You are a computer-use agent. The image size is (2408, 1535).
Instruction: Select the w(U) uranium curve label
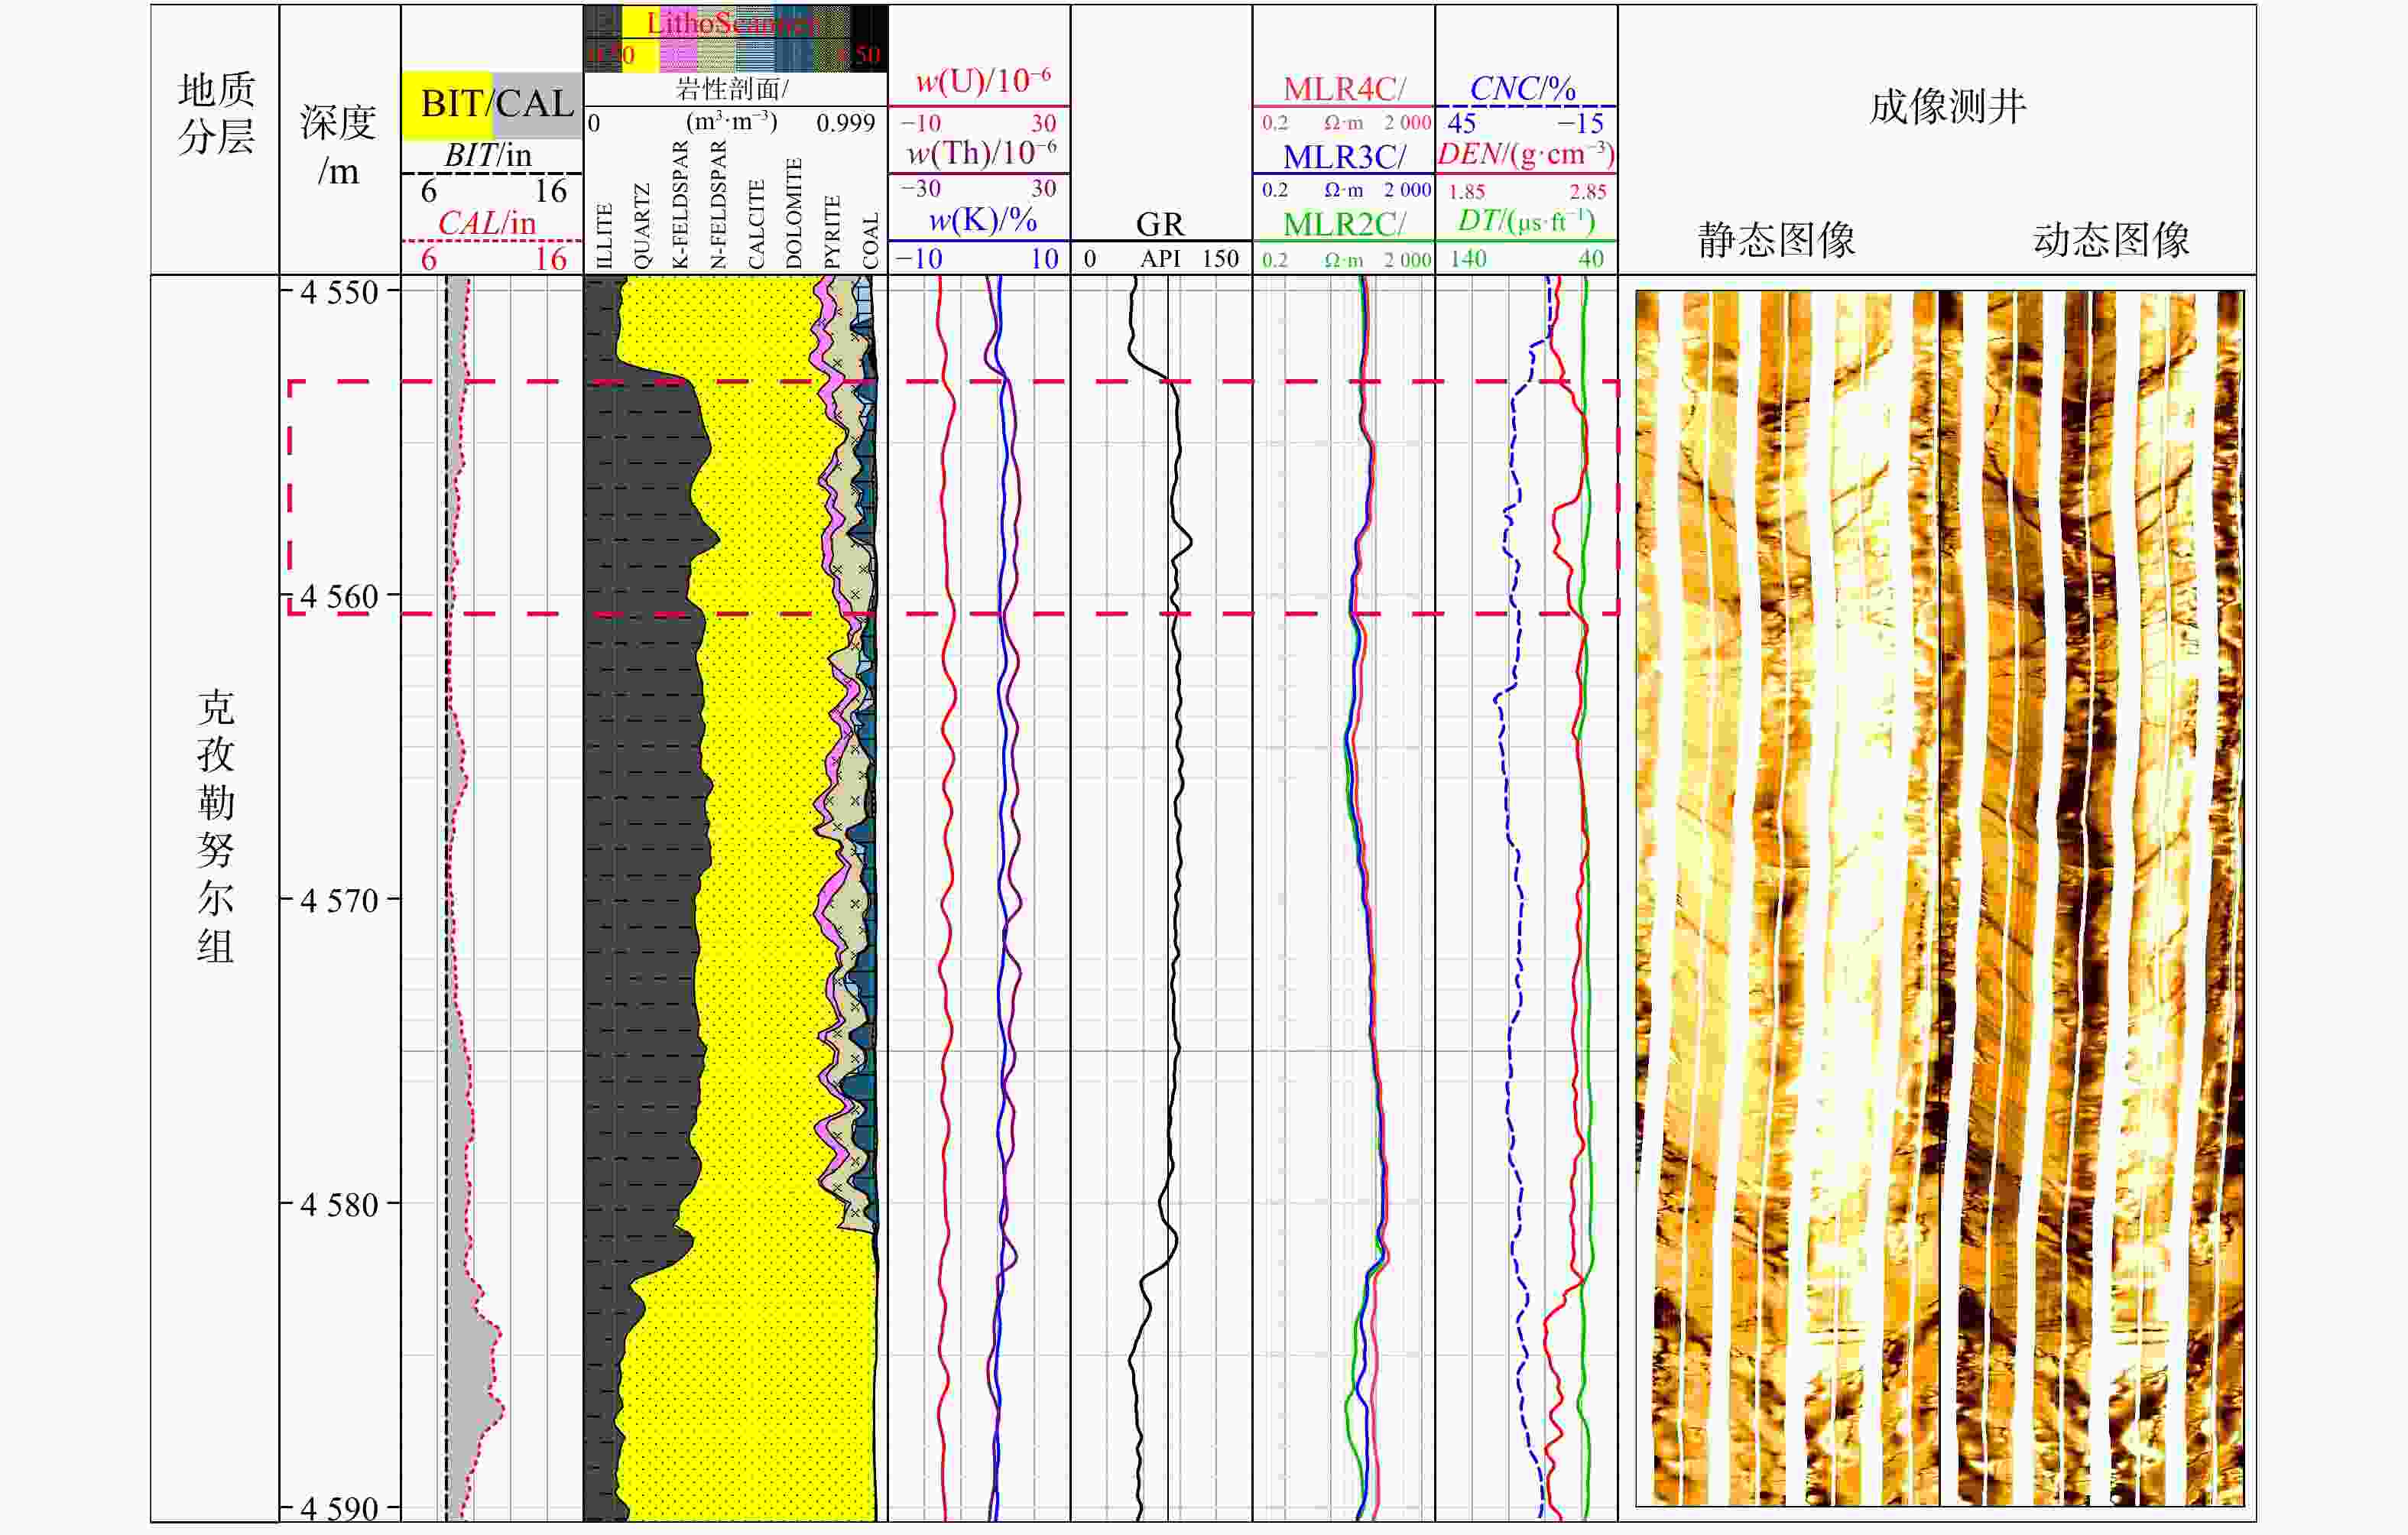click(982, 81)
